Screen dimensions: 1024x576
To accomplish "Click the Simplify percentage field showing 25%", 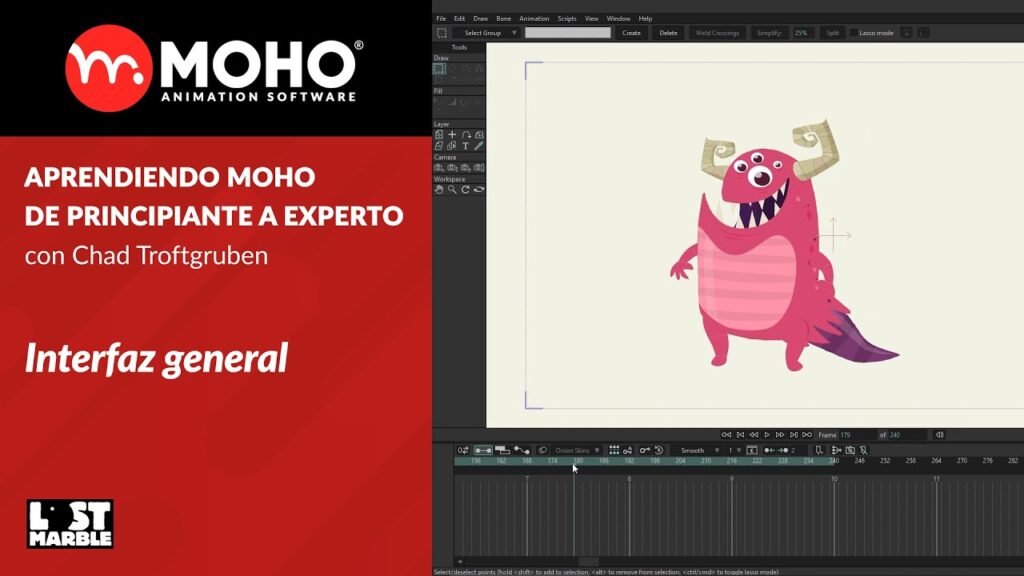I will click(x=803, y=33).
